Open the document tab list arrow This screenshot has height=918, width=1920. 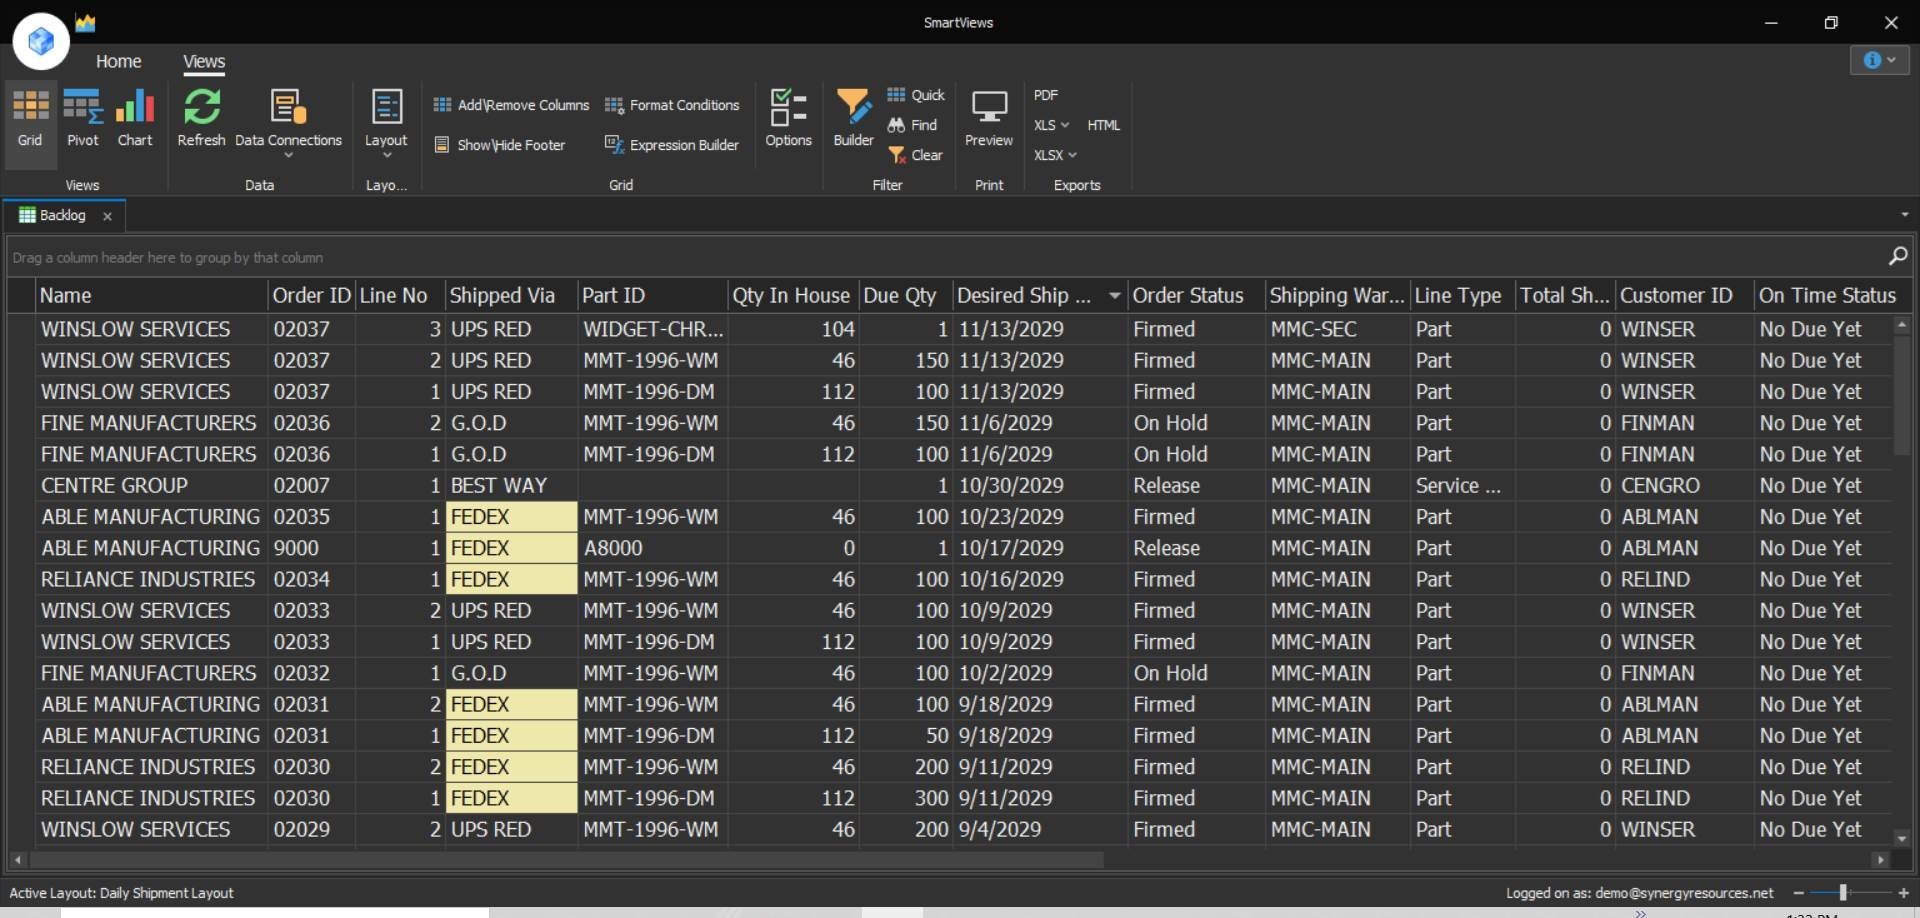(x=1904, y=215)
